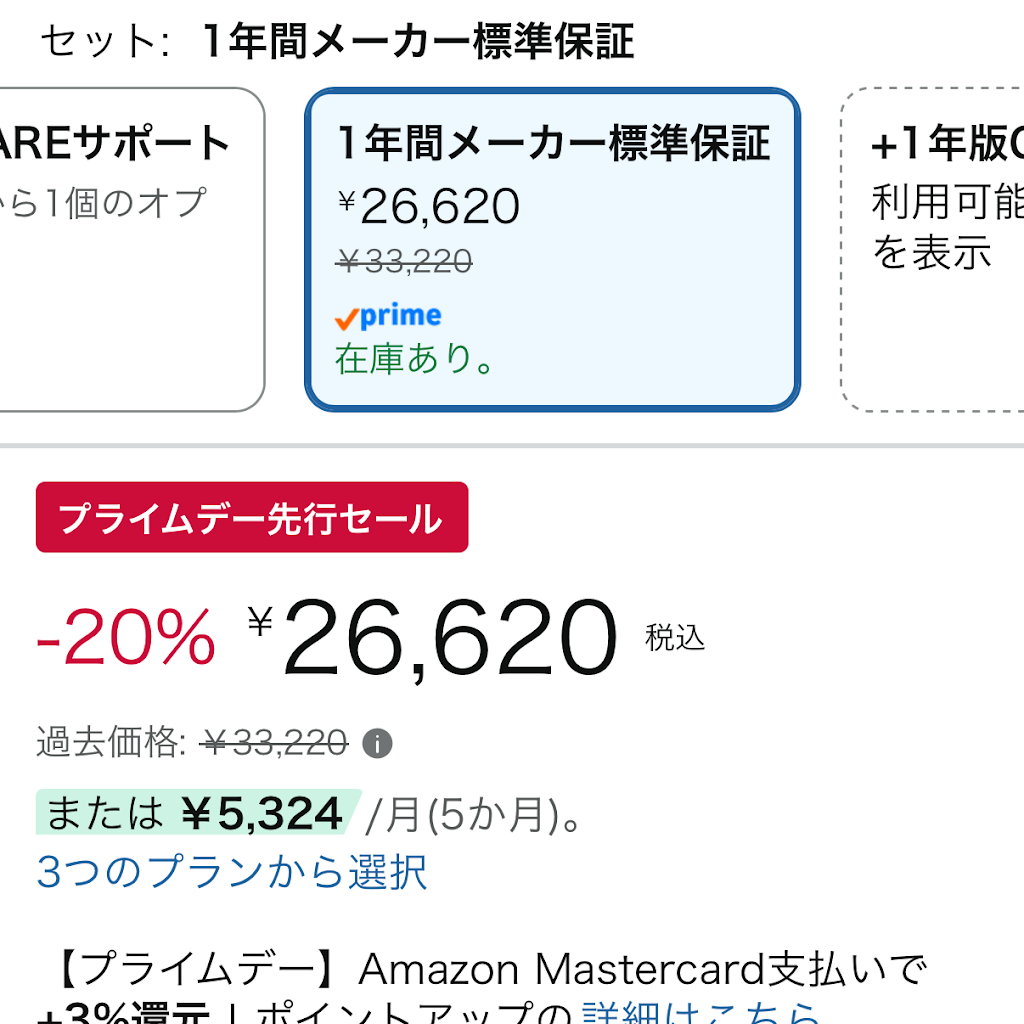Image resolution: width=1024 pixels, height=1024 pixels.
Task: Click the 在庫あり。 stock status text
Action: (415, 359)
